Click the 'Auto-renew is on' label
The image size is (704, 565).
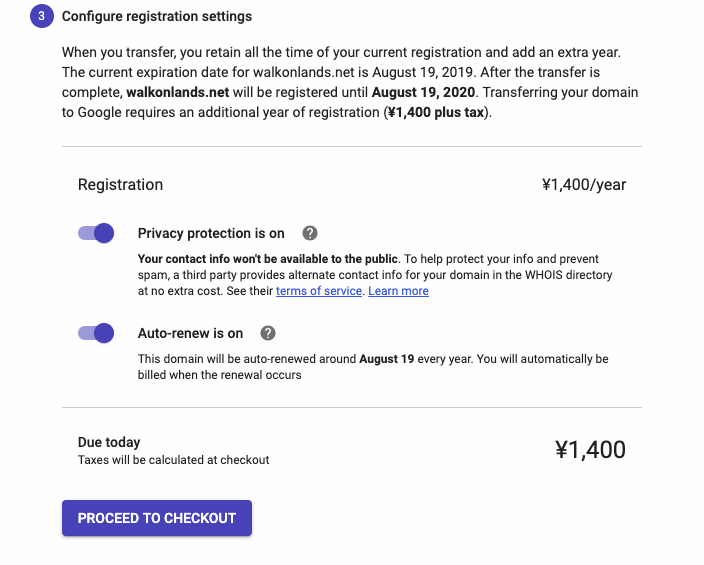[190, 333]
